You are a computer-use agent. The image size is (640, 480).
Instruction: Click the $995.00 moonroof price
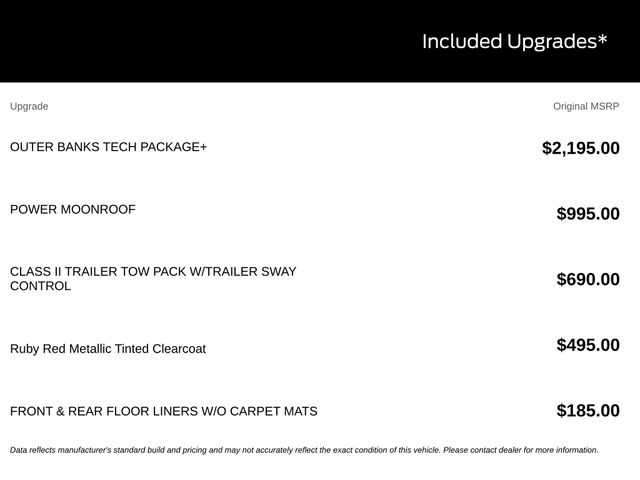(x=588, y=213)
